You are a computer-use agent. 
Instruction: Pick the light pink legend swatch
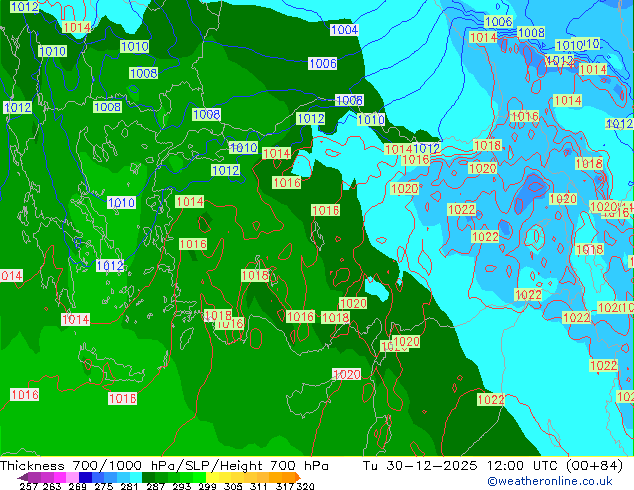coord(72,477)
